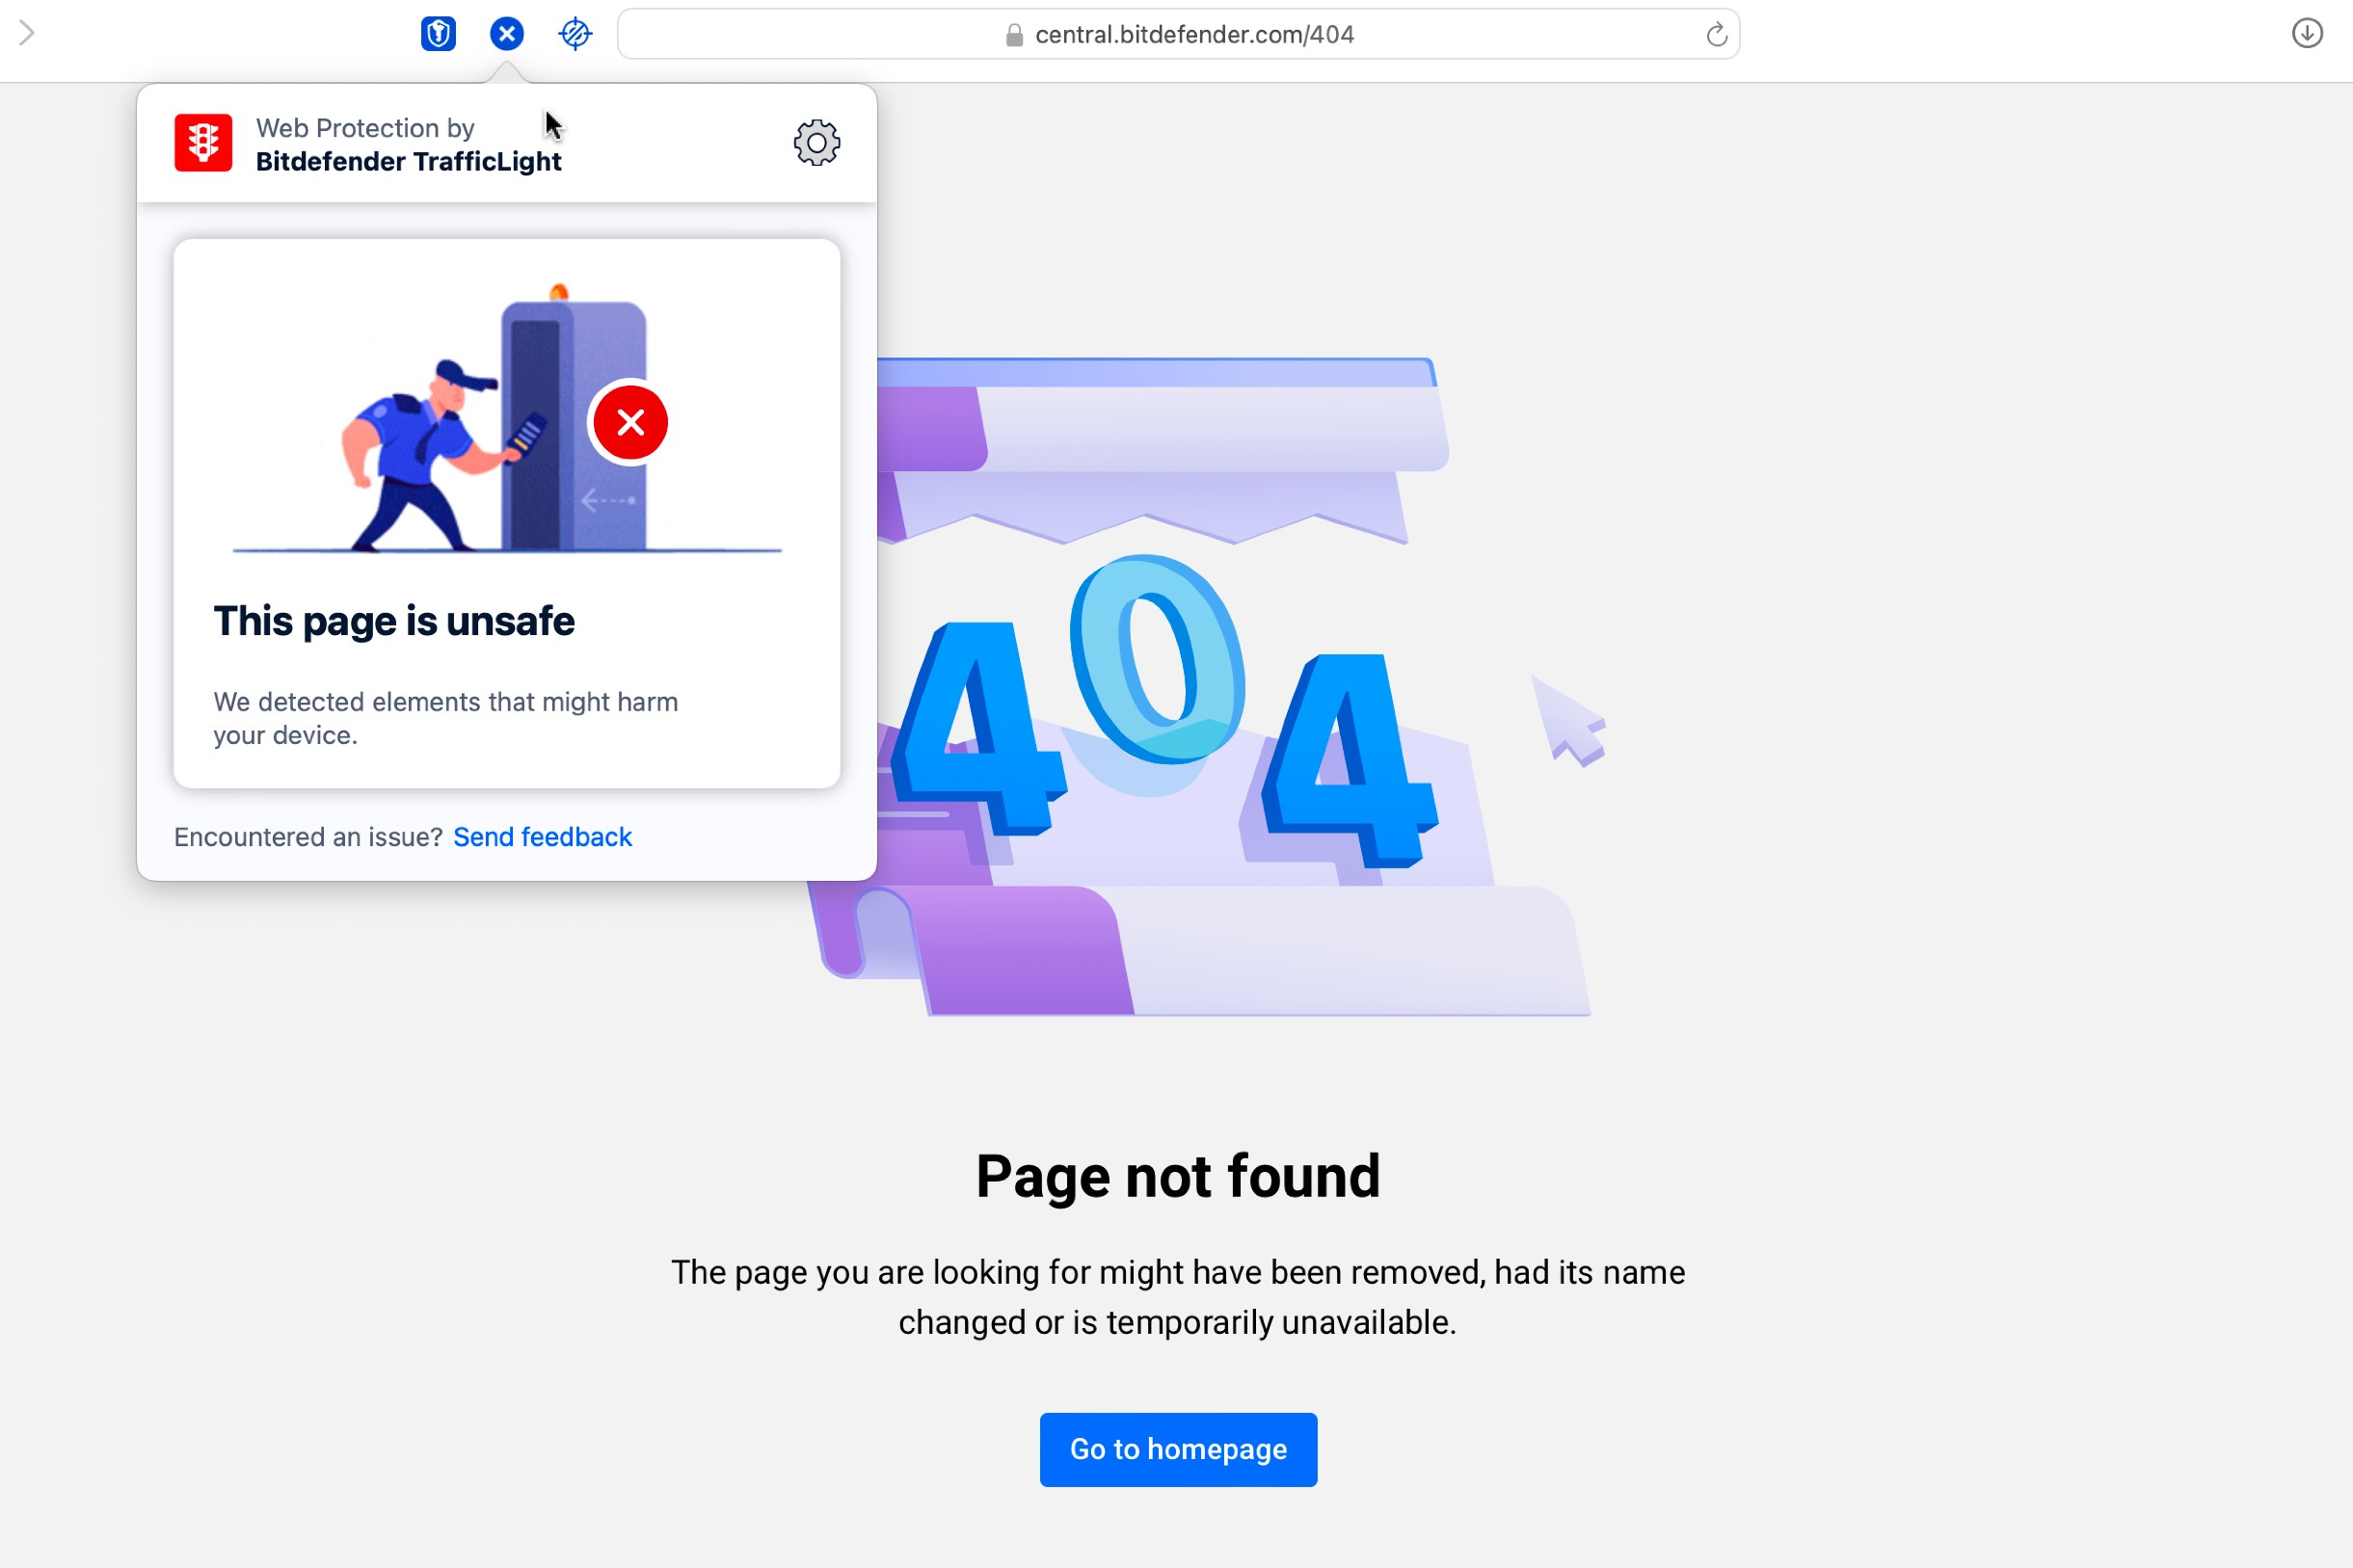The height and width of the screenshot is (1568, 2353).
Task: Click Send feedback link for issue
Action: [543, 837]
